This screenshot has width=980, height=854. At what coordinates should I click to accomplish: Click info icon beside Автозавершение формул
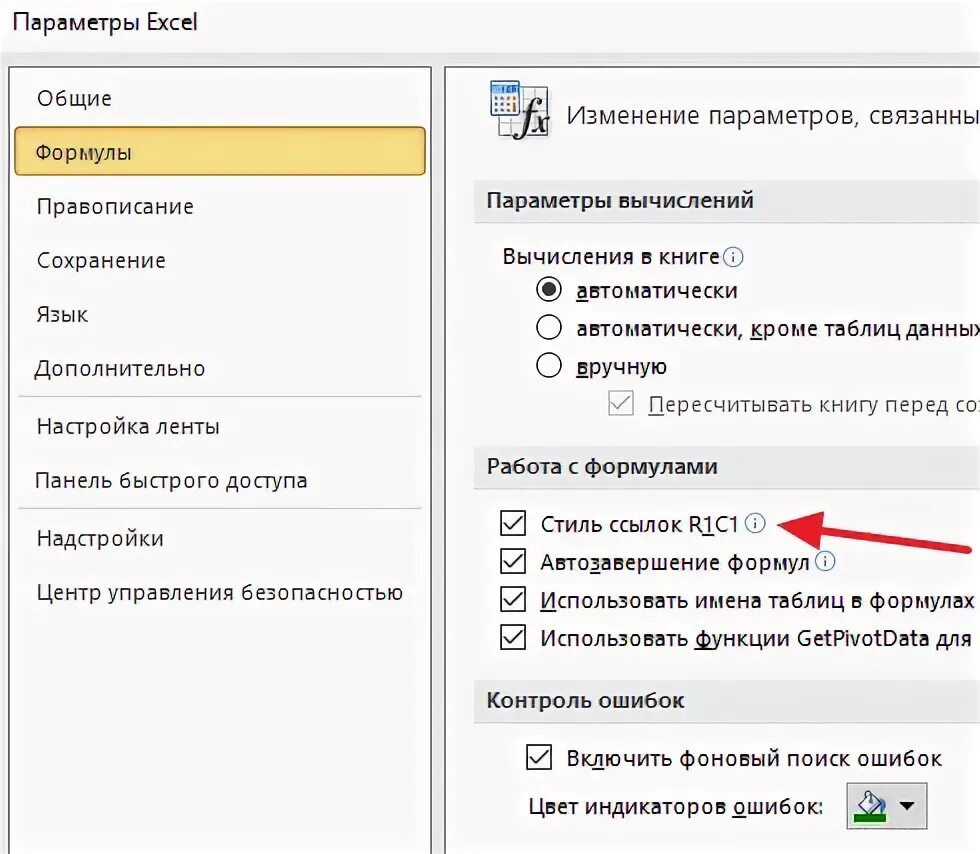825,562
